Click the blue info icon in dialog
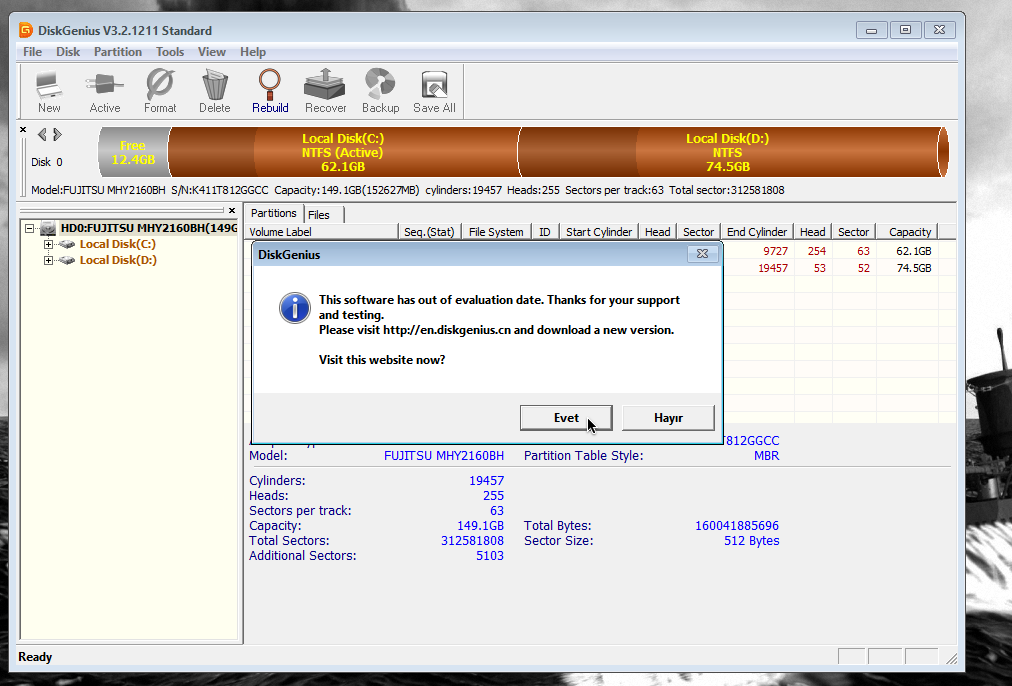Screen dimensions: 1012x686 coord(294,308)
